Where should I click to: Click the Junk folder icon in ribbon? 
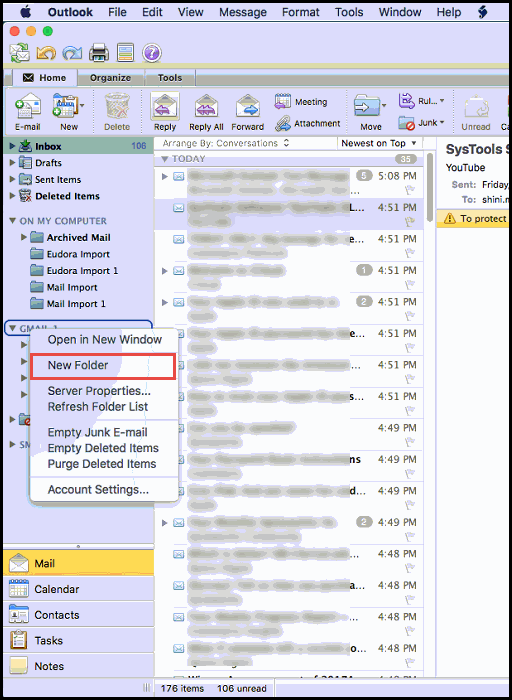406,123
